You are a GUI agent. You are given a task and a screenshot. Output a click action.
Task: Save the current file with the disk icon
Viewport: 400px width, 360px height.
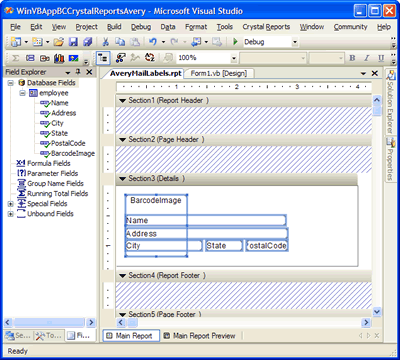(73, 42)
